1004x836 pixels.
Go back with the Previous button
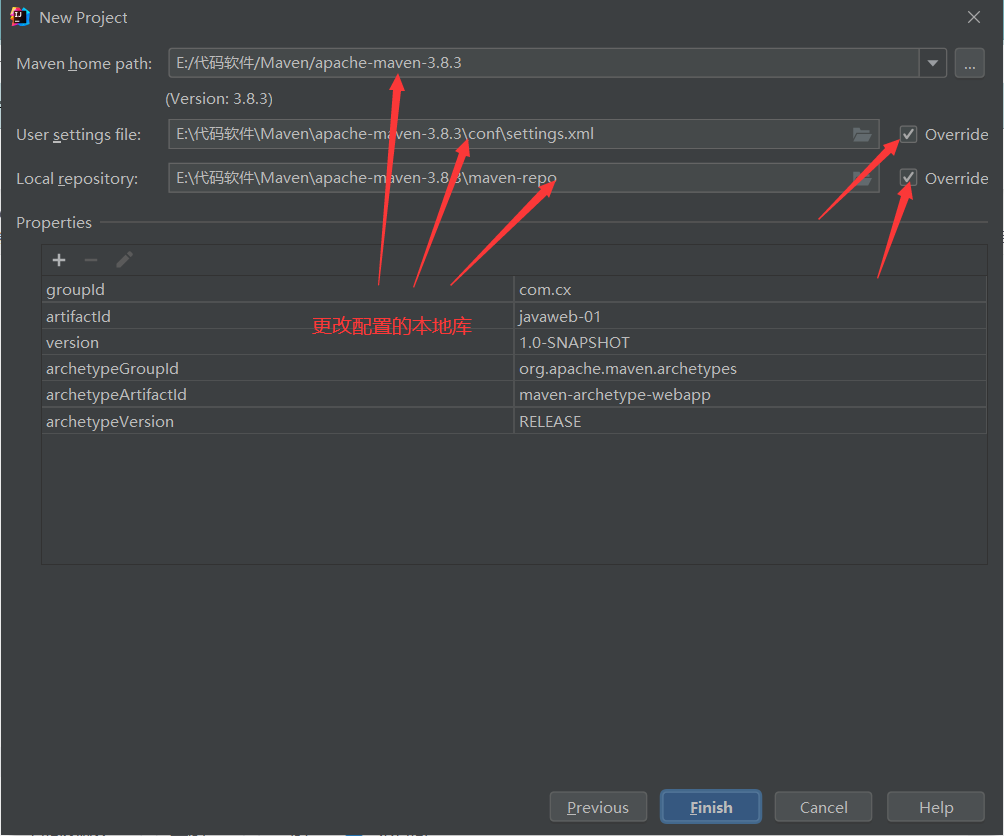(x=598, y=807)
